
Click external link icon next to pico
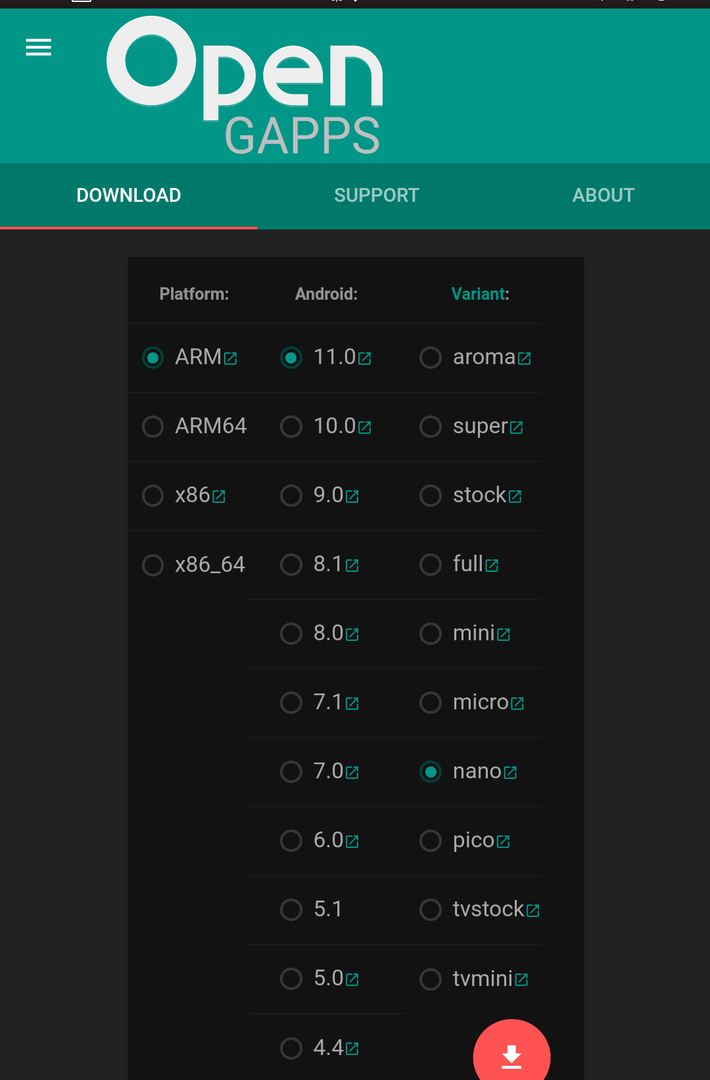coord(503,842)
